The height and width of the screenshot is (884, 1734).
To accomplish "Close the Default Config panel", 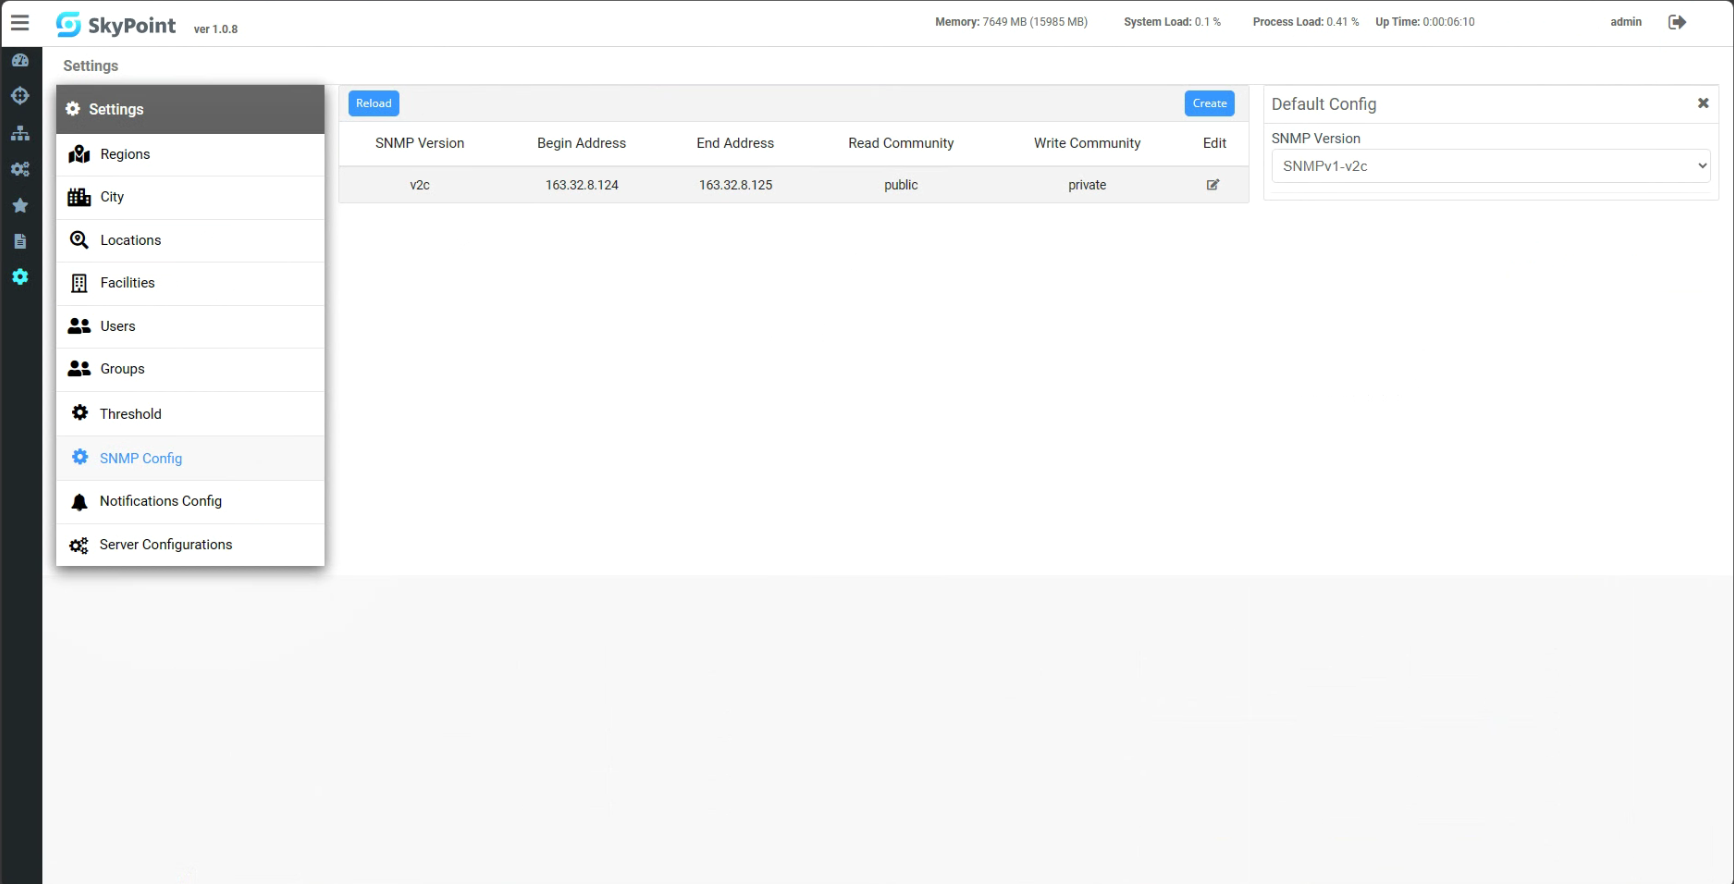I will coord(1703,103).
